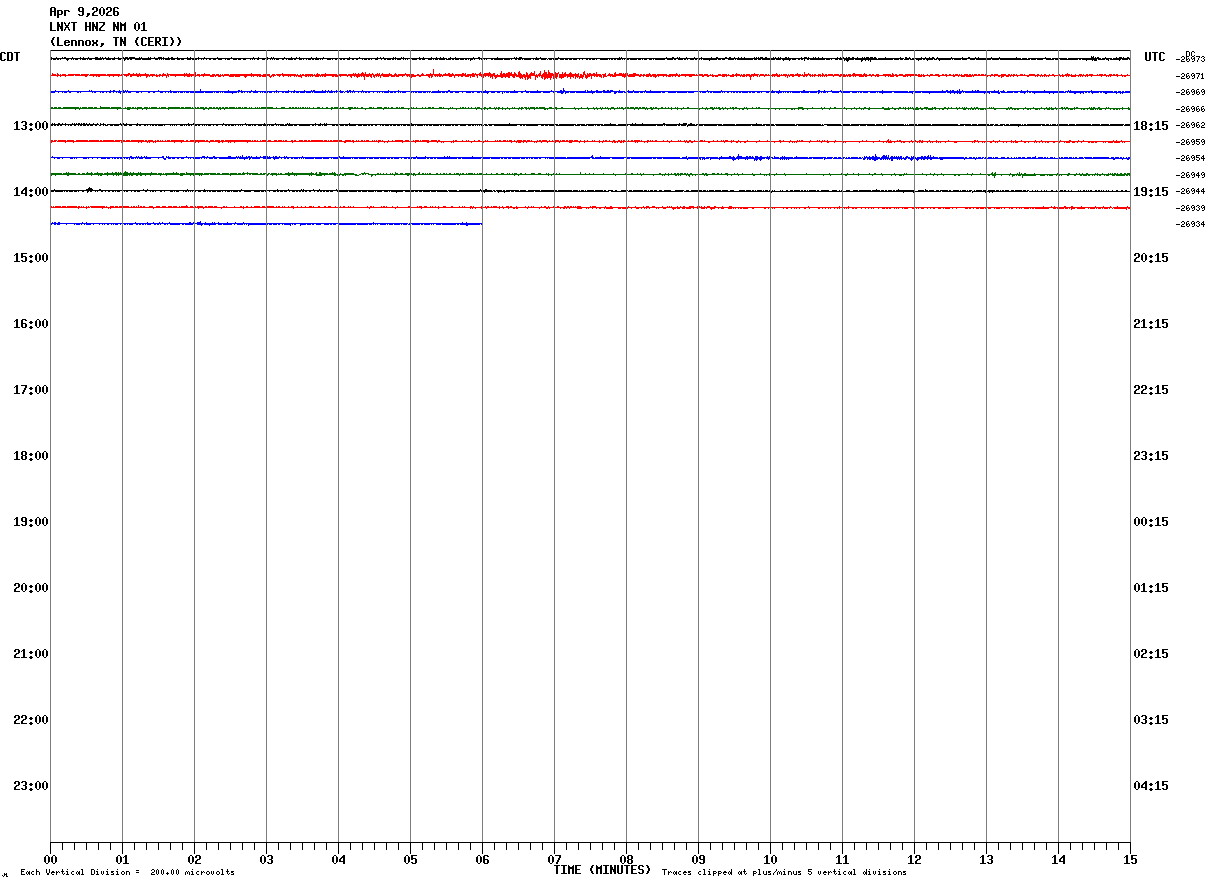Viewport: 1210px width, 886px height.
Task: Click the DC offset value -26949
Action: coord(1190,175)
